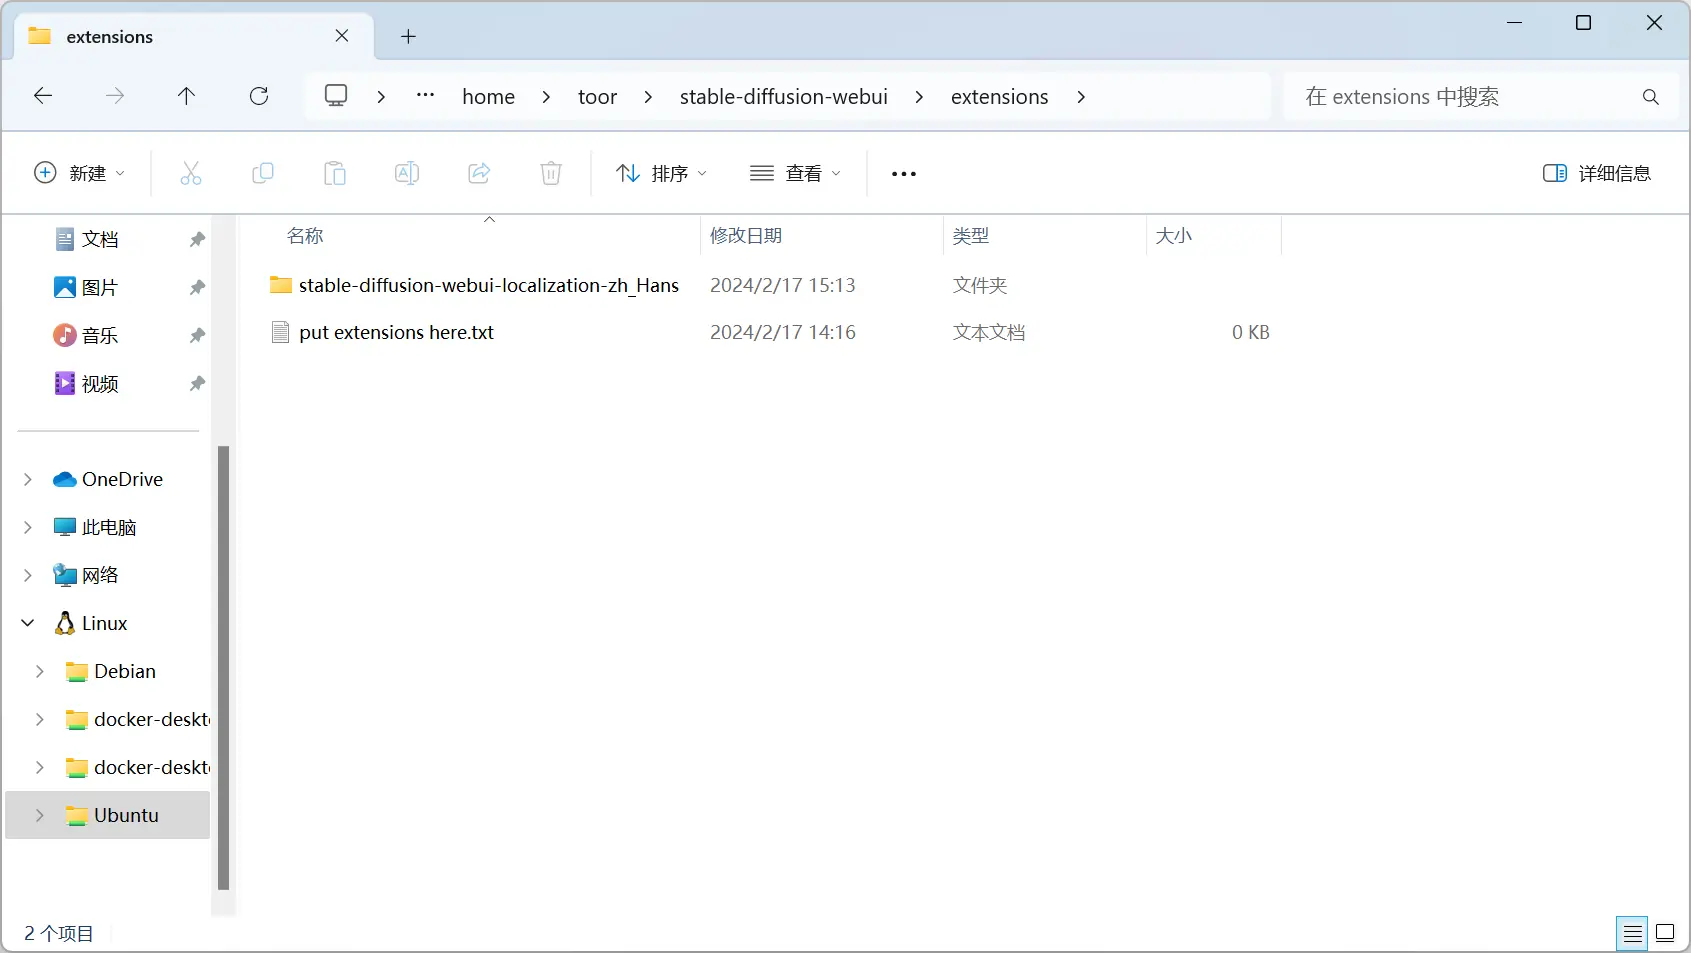This screenshot has width=1691, height=953.
Task: Open the 排序 sort dropdown
Action: coord(662,173)
